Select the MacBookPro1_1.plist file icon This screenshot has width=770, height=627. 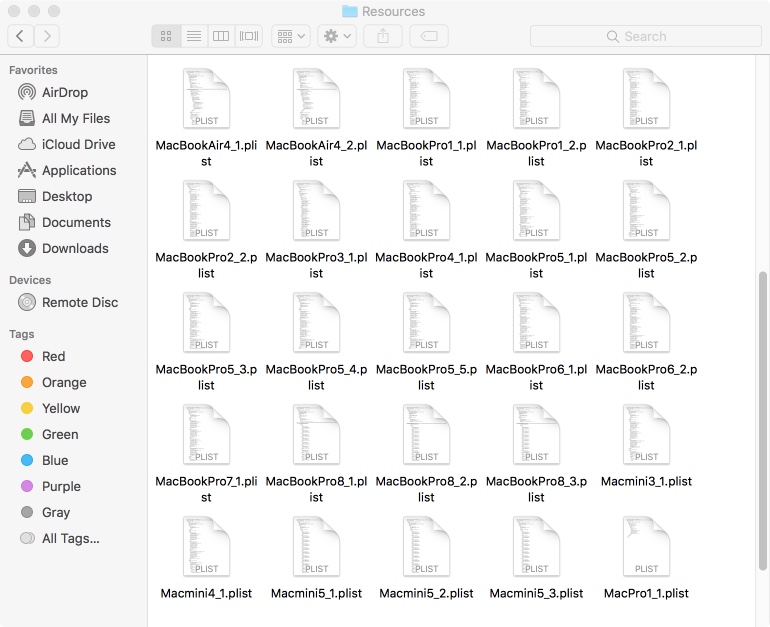(426, 99)
